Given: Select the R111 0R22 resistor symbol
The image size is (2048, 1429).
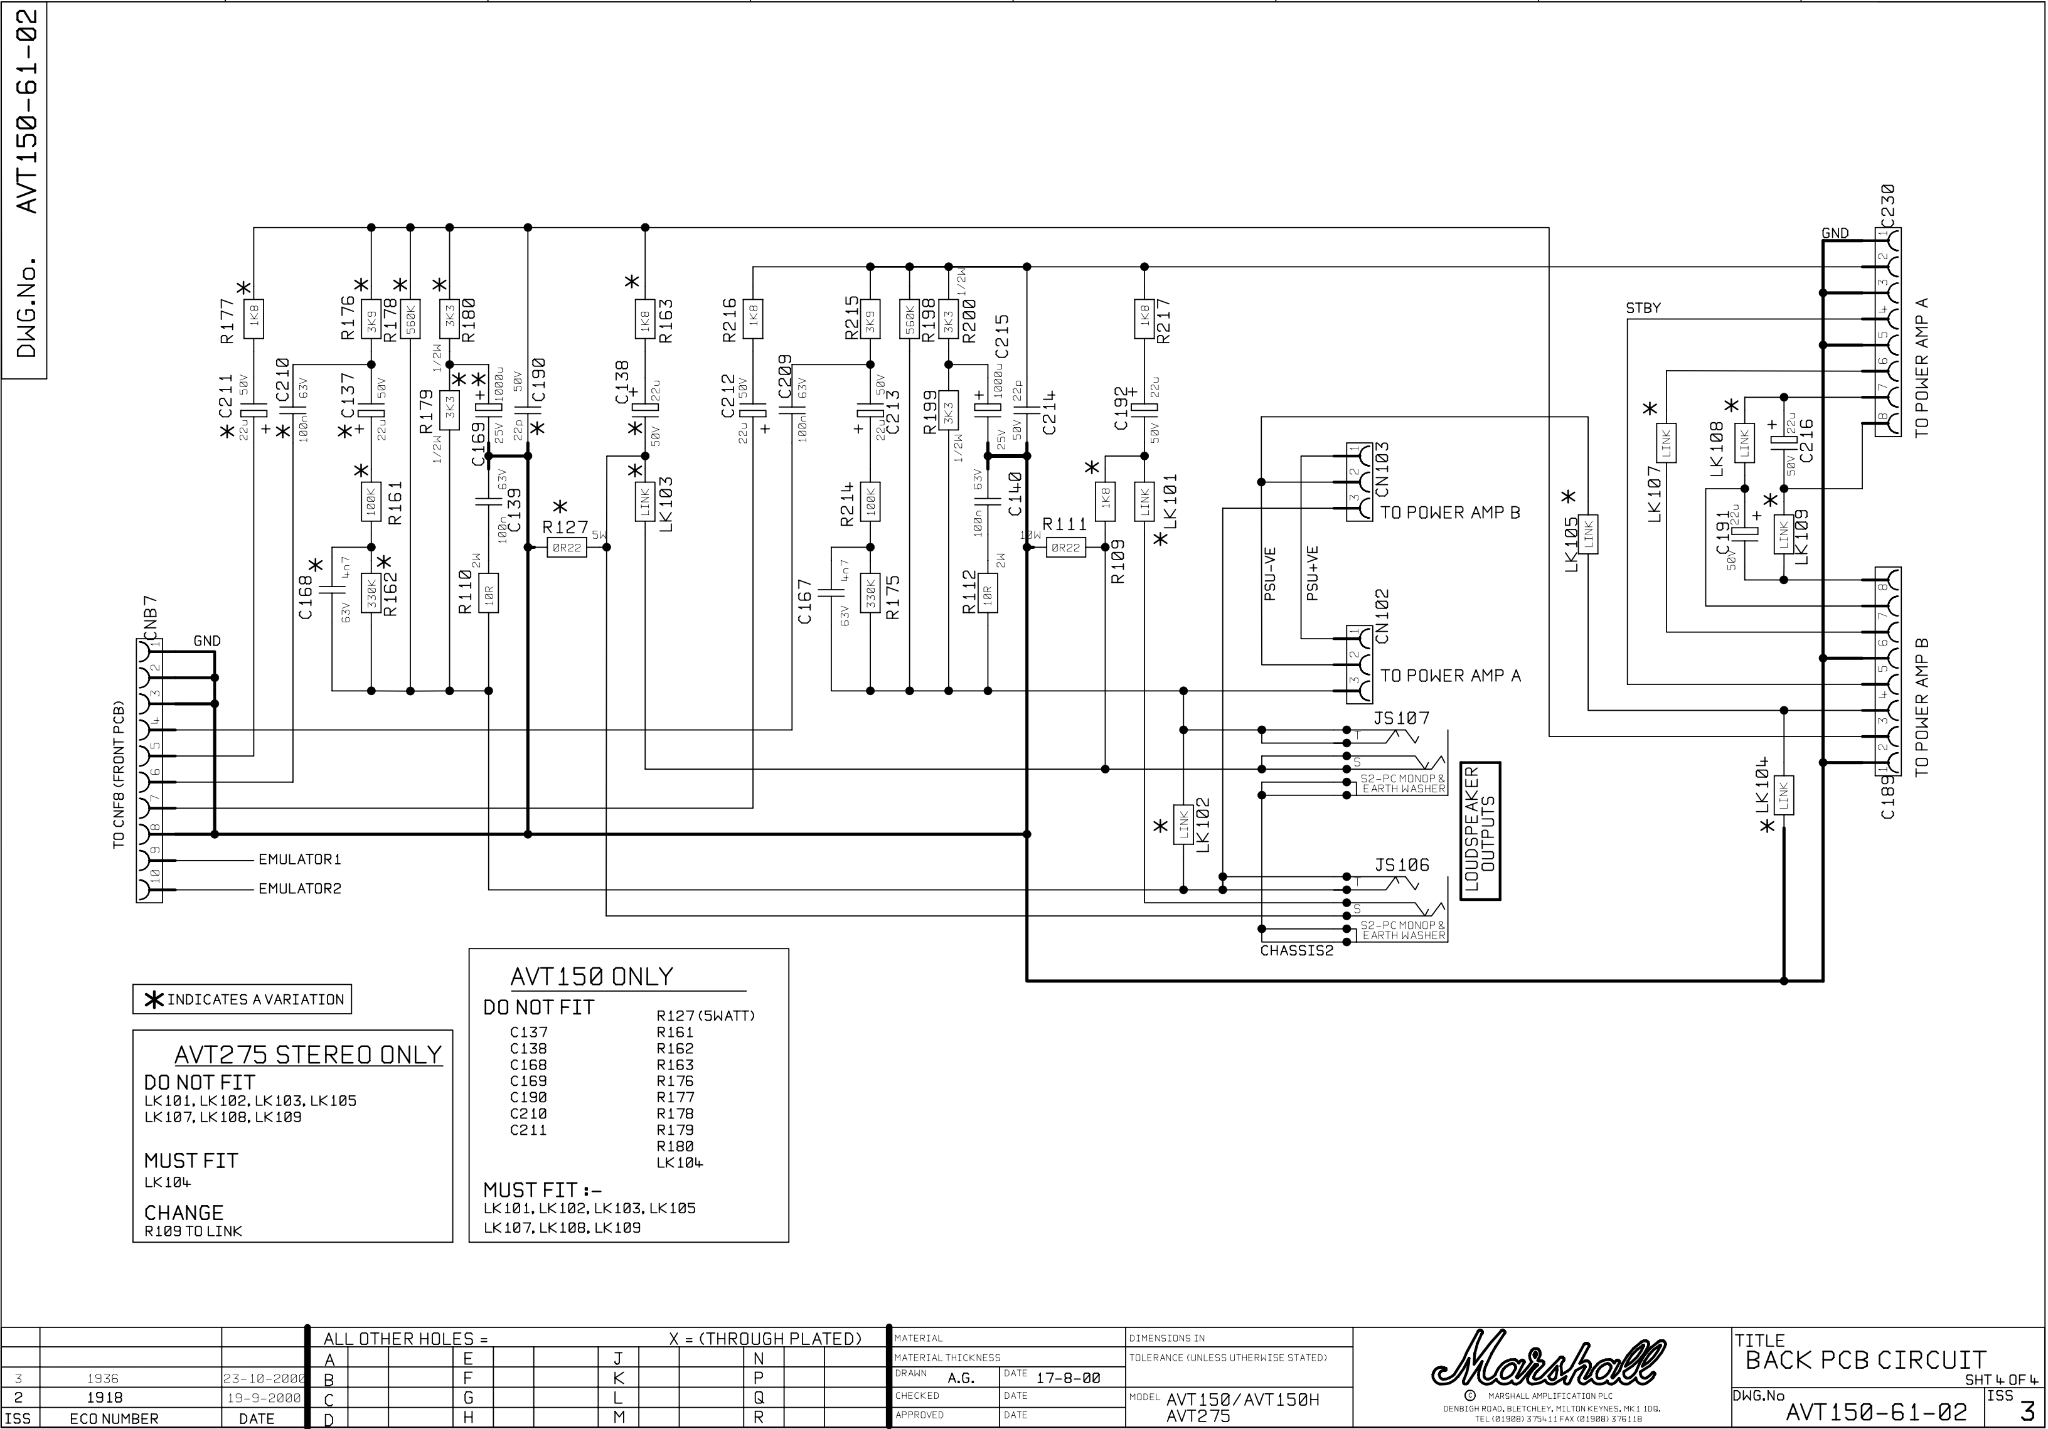Looking at the screenshot, I should pyautogui.click(x=1066, y=547).
